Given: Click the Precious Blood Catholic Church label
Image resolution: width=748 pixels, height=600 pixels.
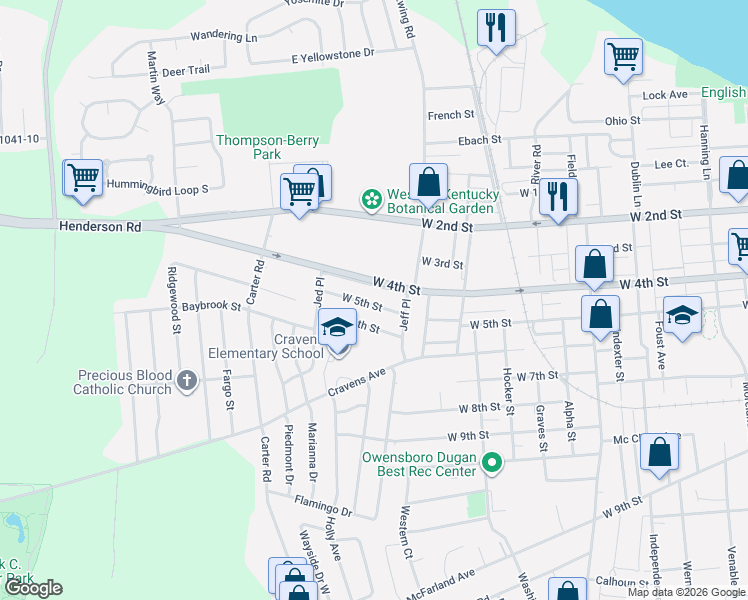Looking at the screenshot, I should pos(123,382).
